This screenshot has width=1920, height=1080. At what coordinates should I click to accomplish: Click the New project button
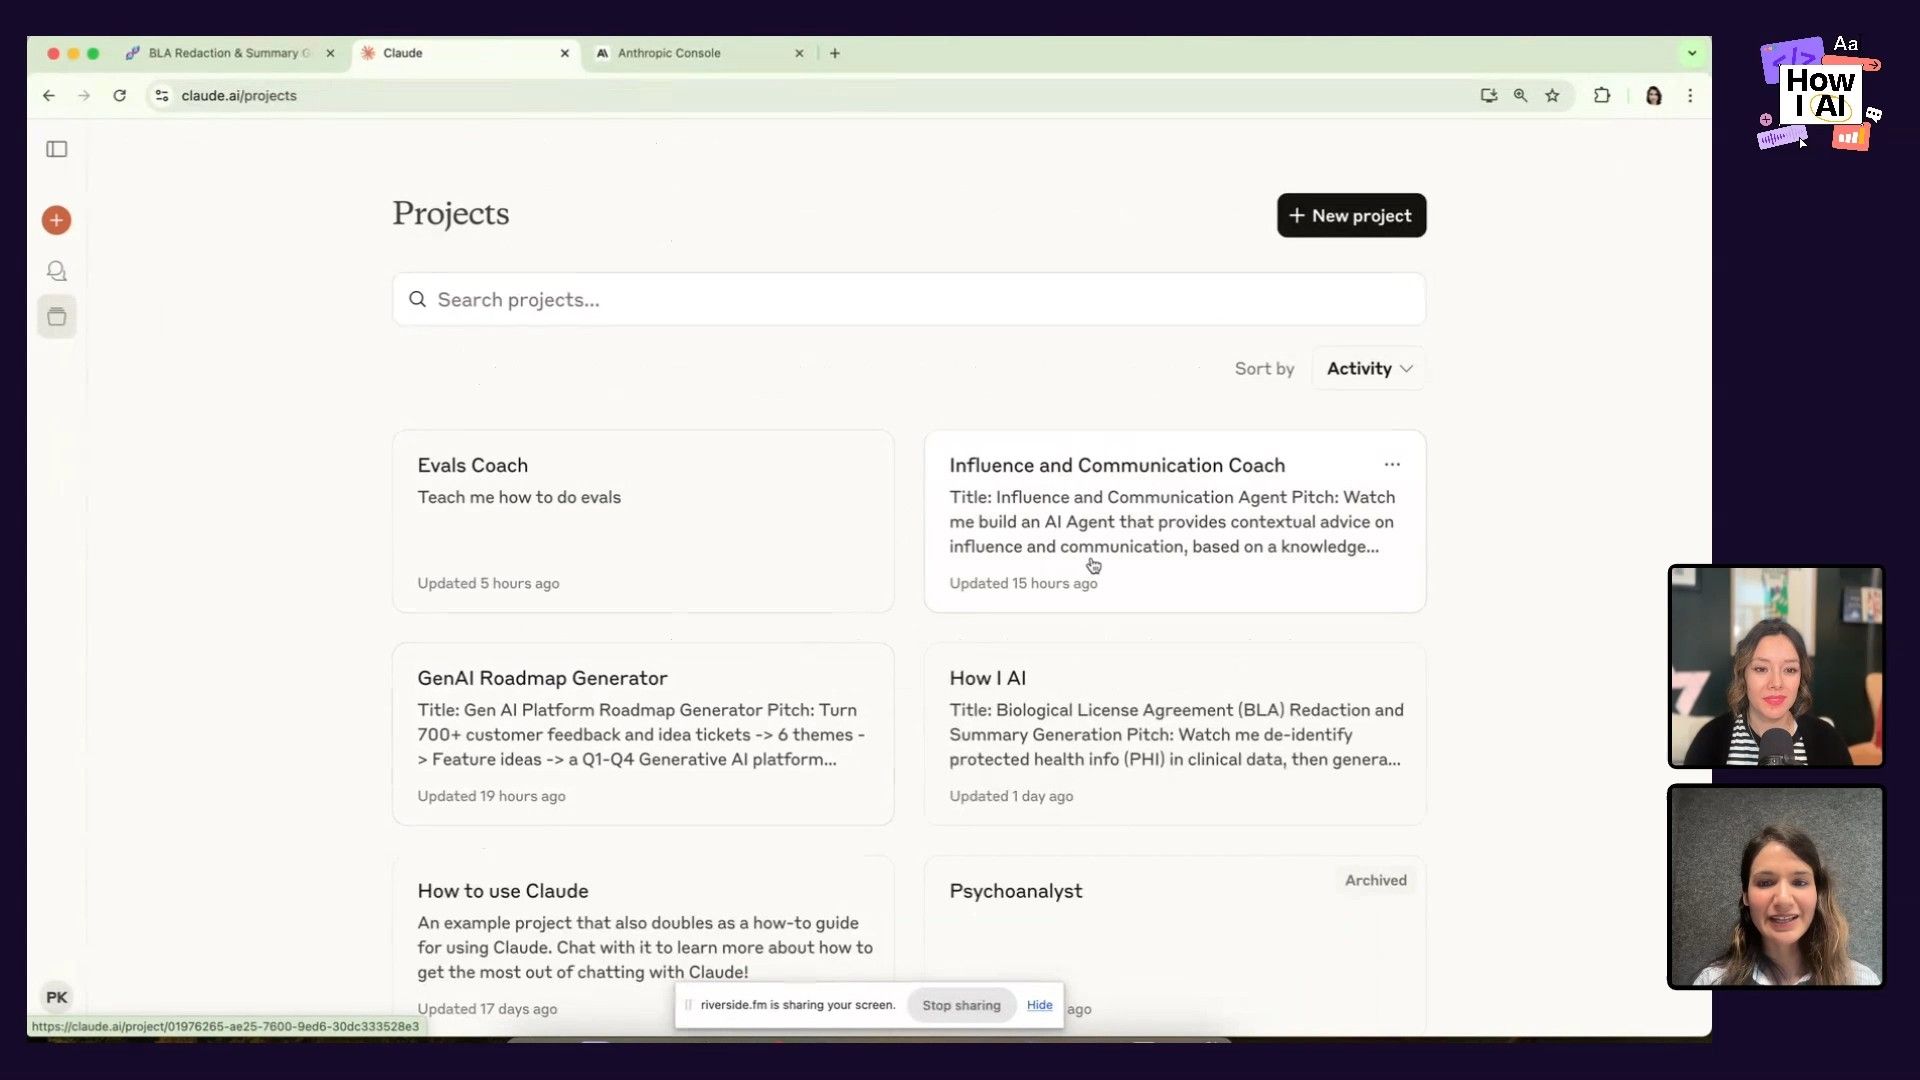1351,215
